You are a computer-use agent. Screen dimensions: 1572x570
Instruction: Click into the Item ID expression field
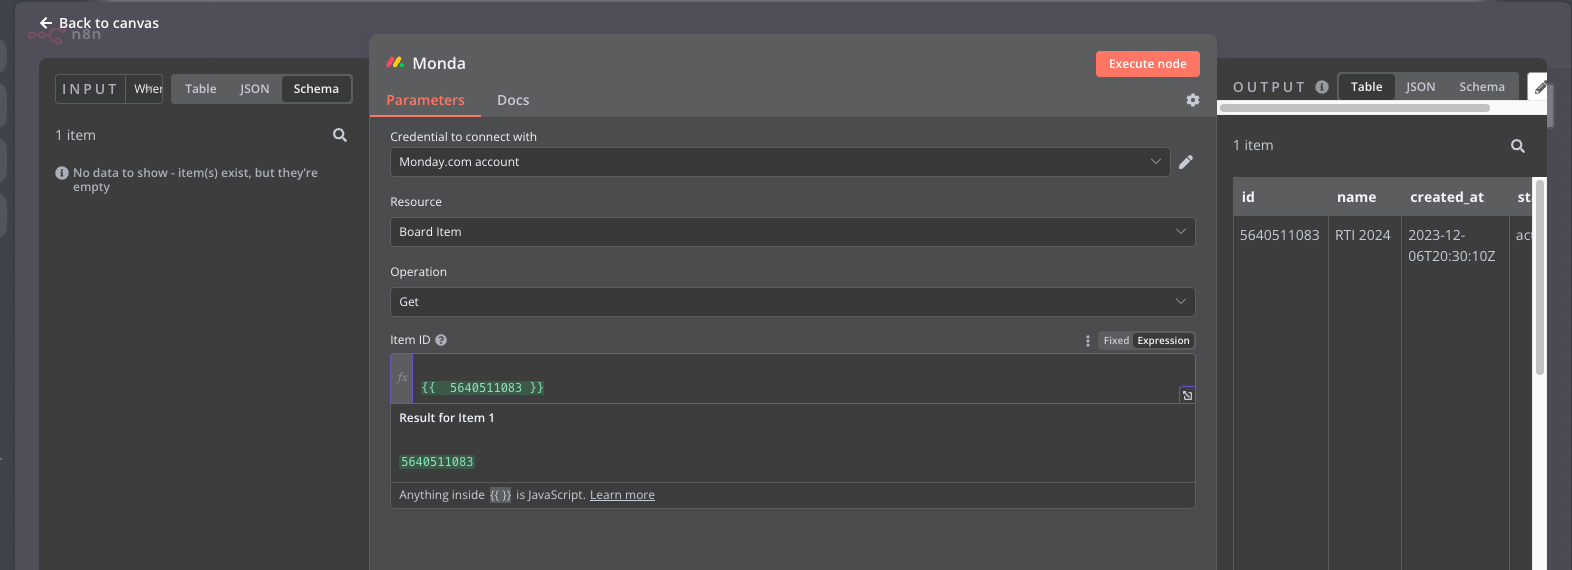(796, 378)
